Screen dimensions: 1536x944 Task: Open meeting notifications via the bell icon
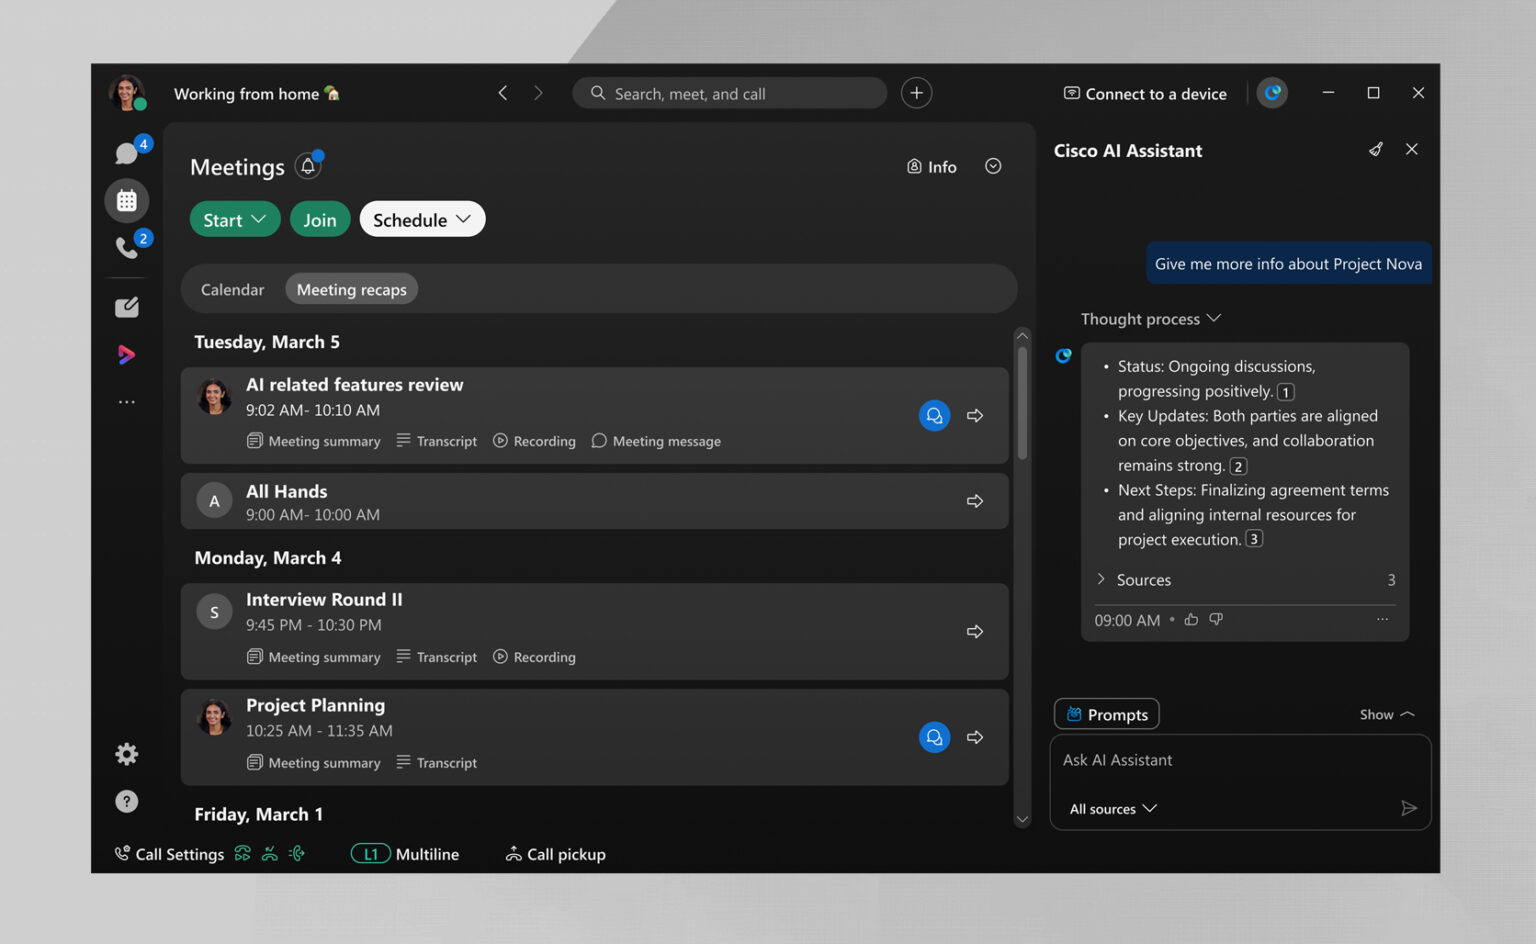pos(308,166)
